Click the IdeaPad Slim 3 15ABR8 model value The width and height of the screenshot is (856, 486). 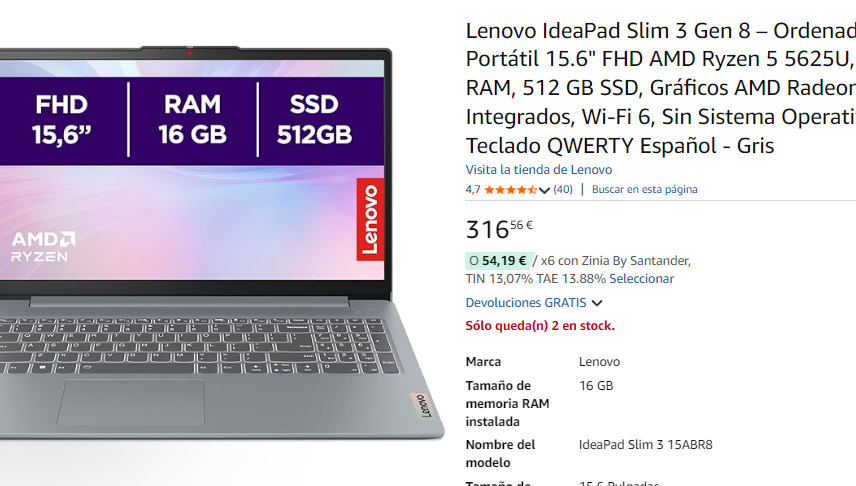(645, 445)
